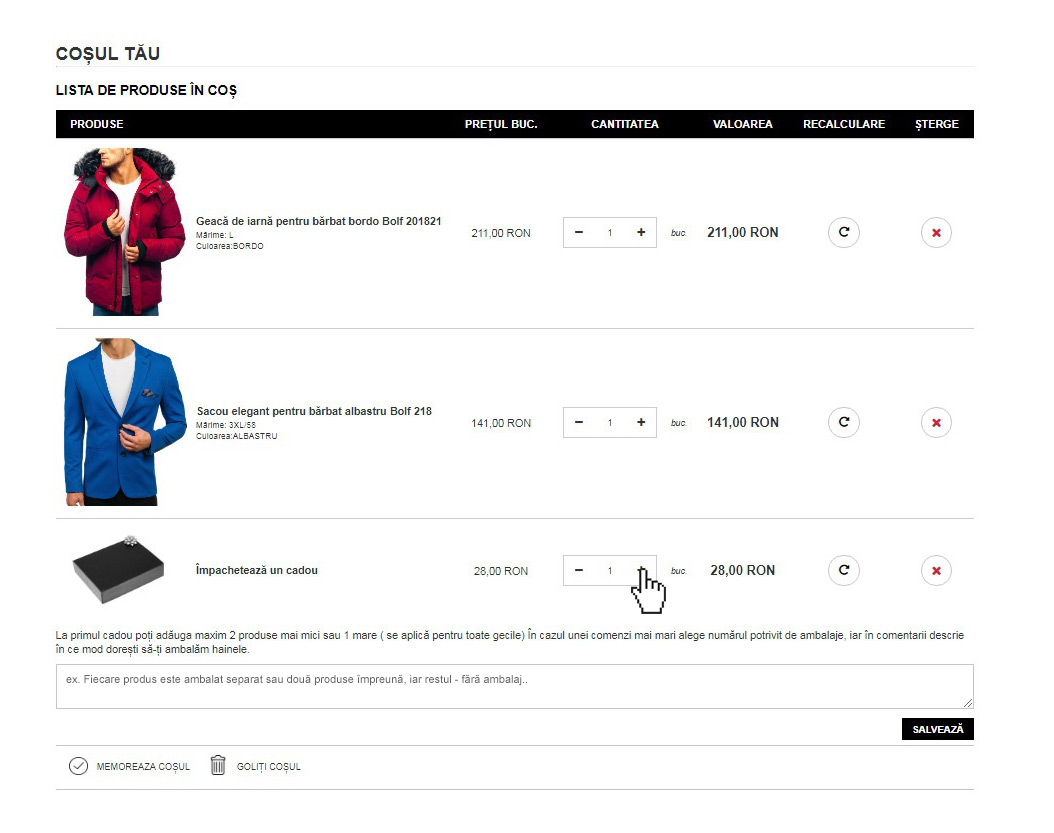The image size is (1054, 833).
Task: Click the black gift box thumbnail
Action: click(x=118, y=570)
